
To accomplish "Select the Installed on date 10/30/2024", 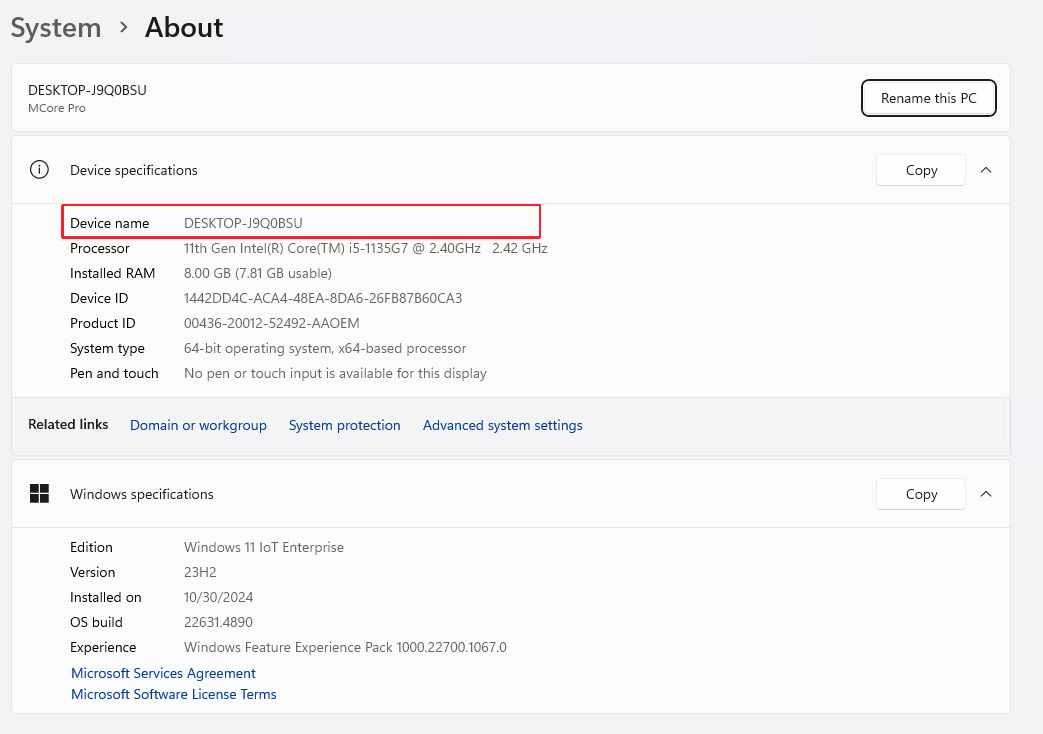I will pos(218,598).
